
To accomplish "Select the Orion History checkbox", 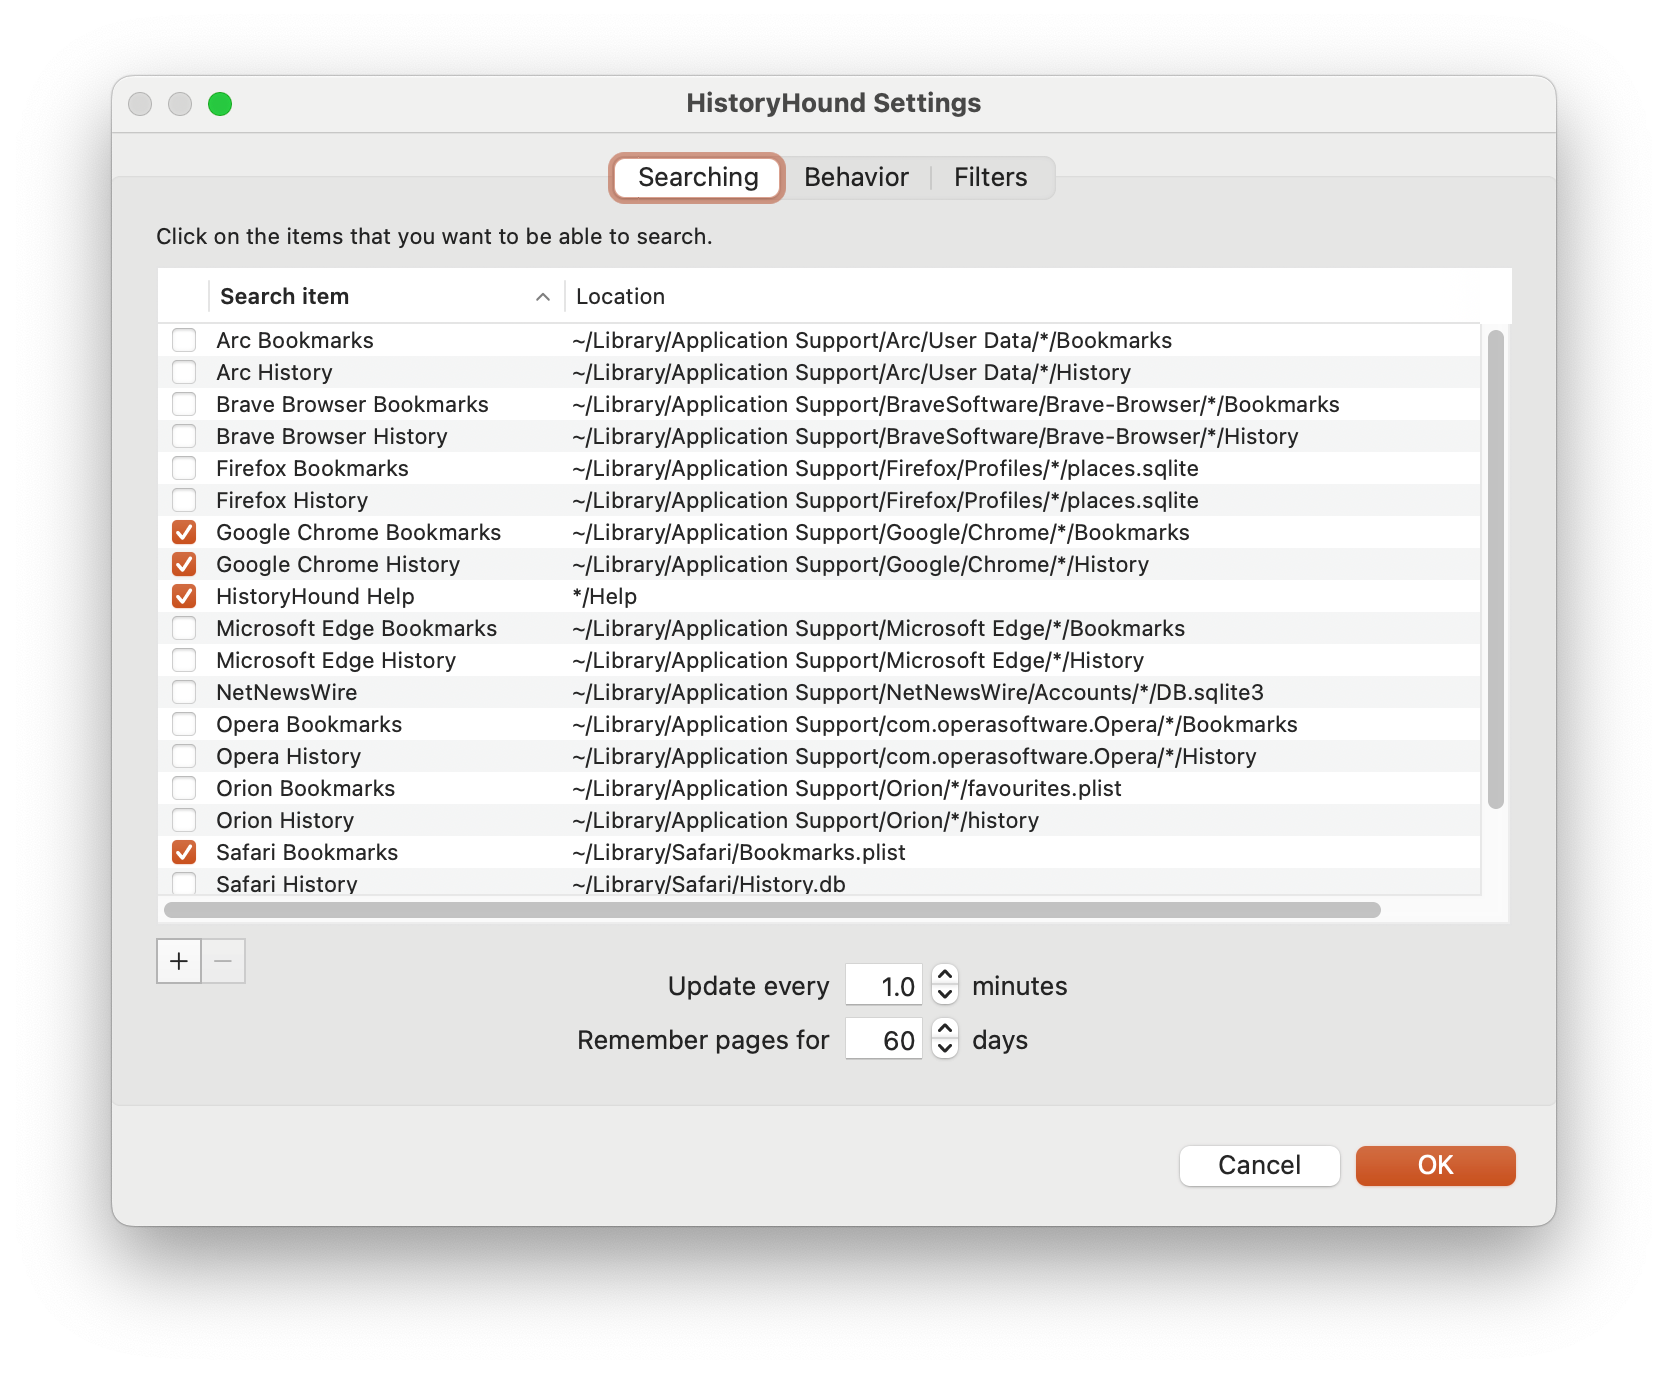I will pos(184,820).
